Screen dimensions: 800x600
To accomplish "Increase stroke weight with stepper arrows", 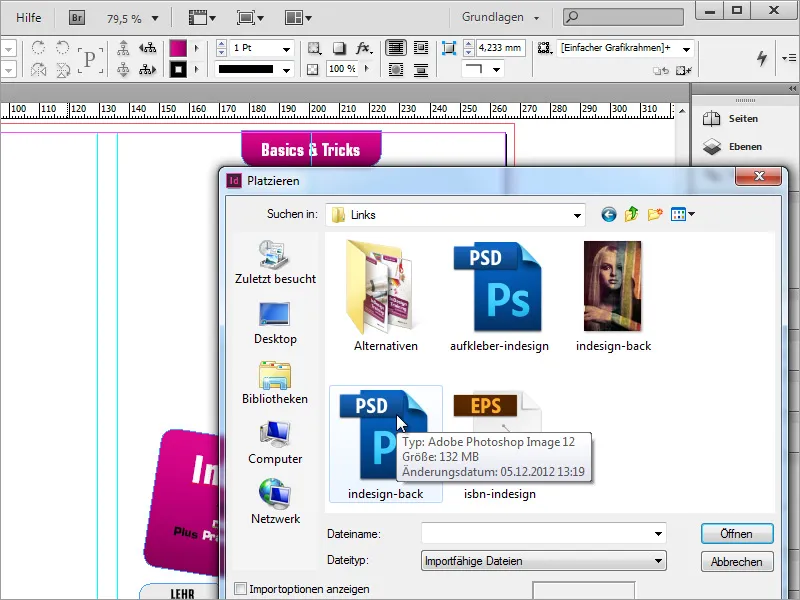I will pyautogui.click(x=221, y=44).
